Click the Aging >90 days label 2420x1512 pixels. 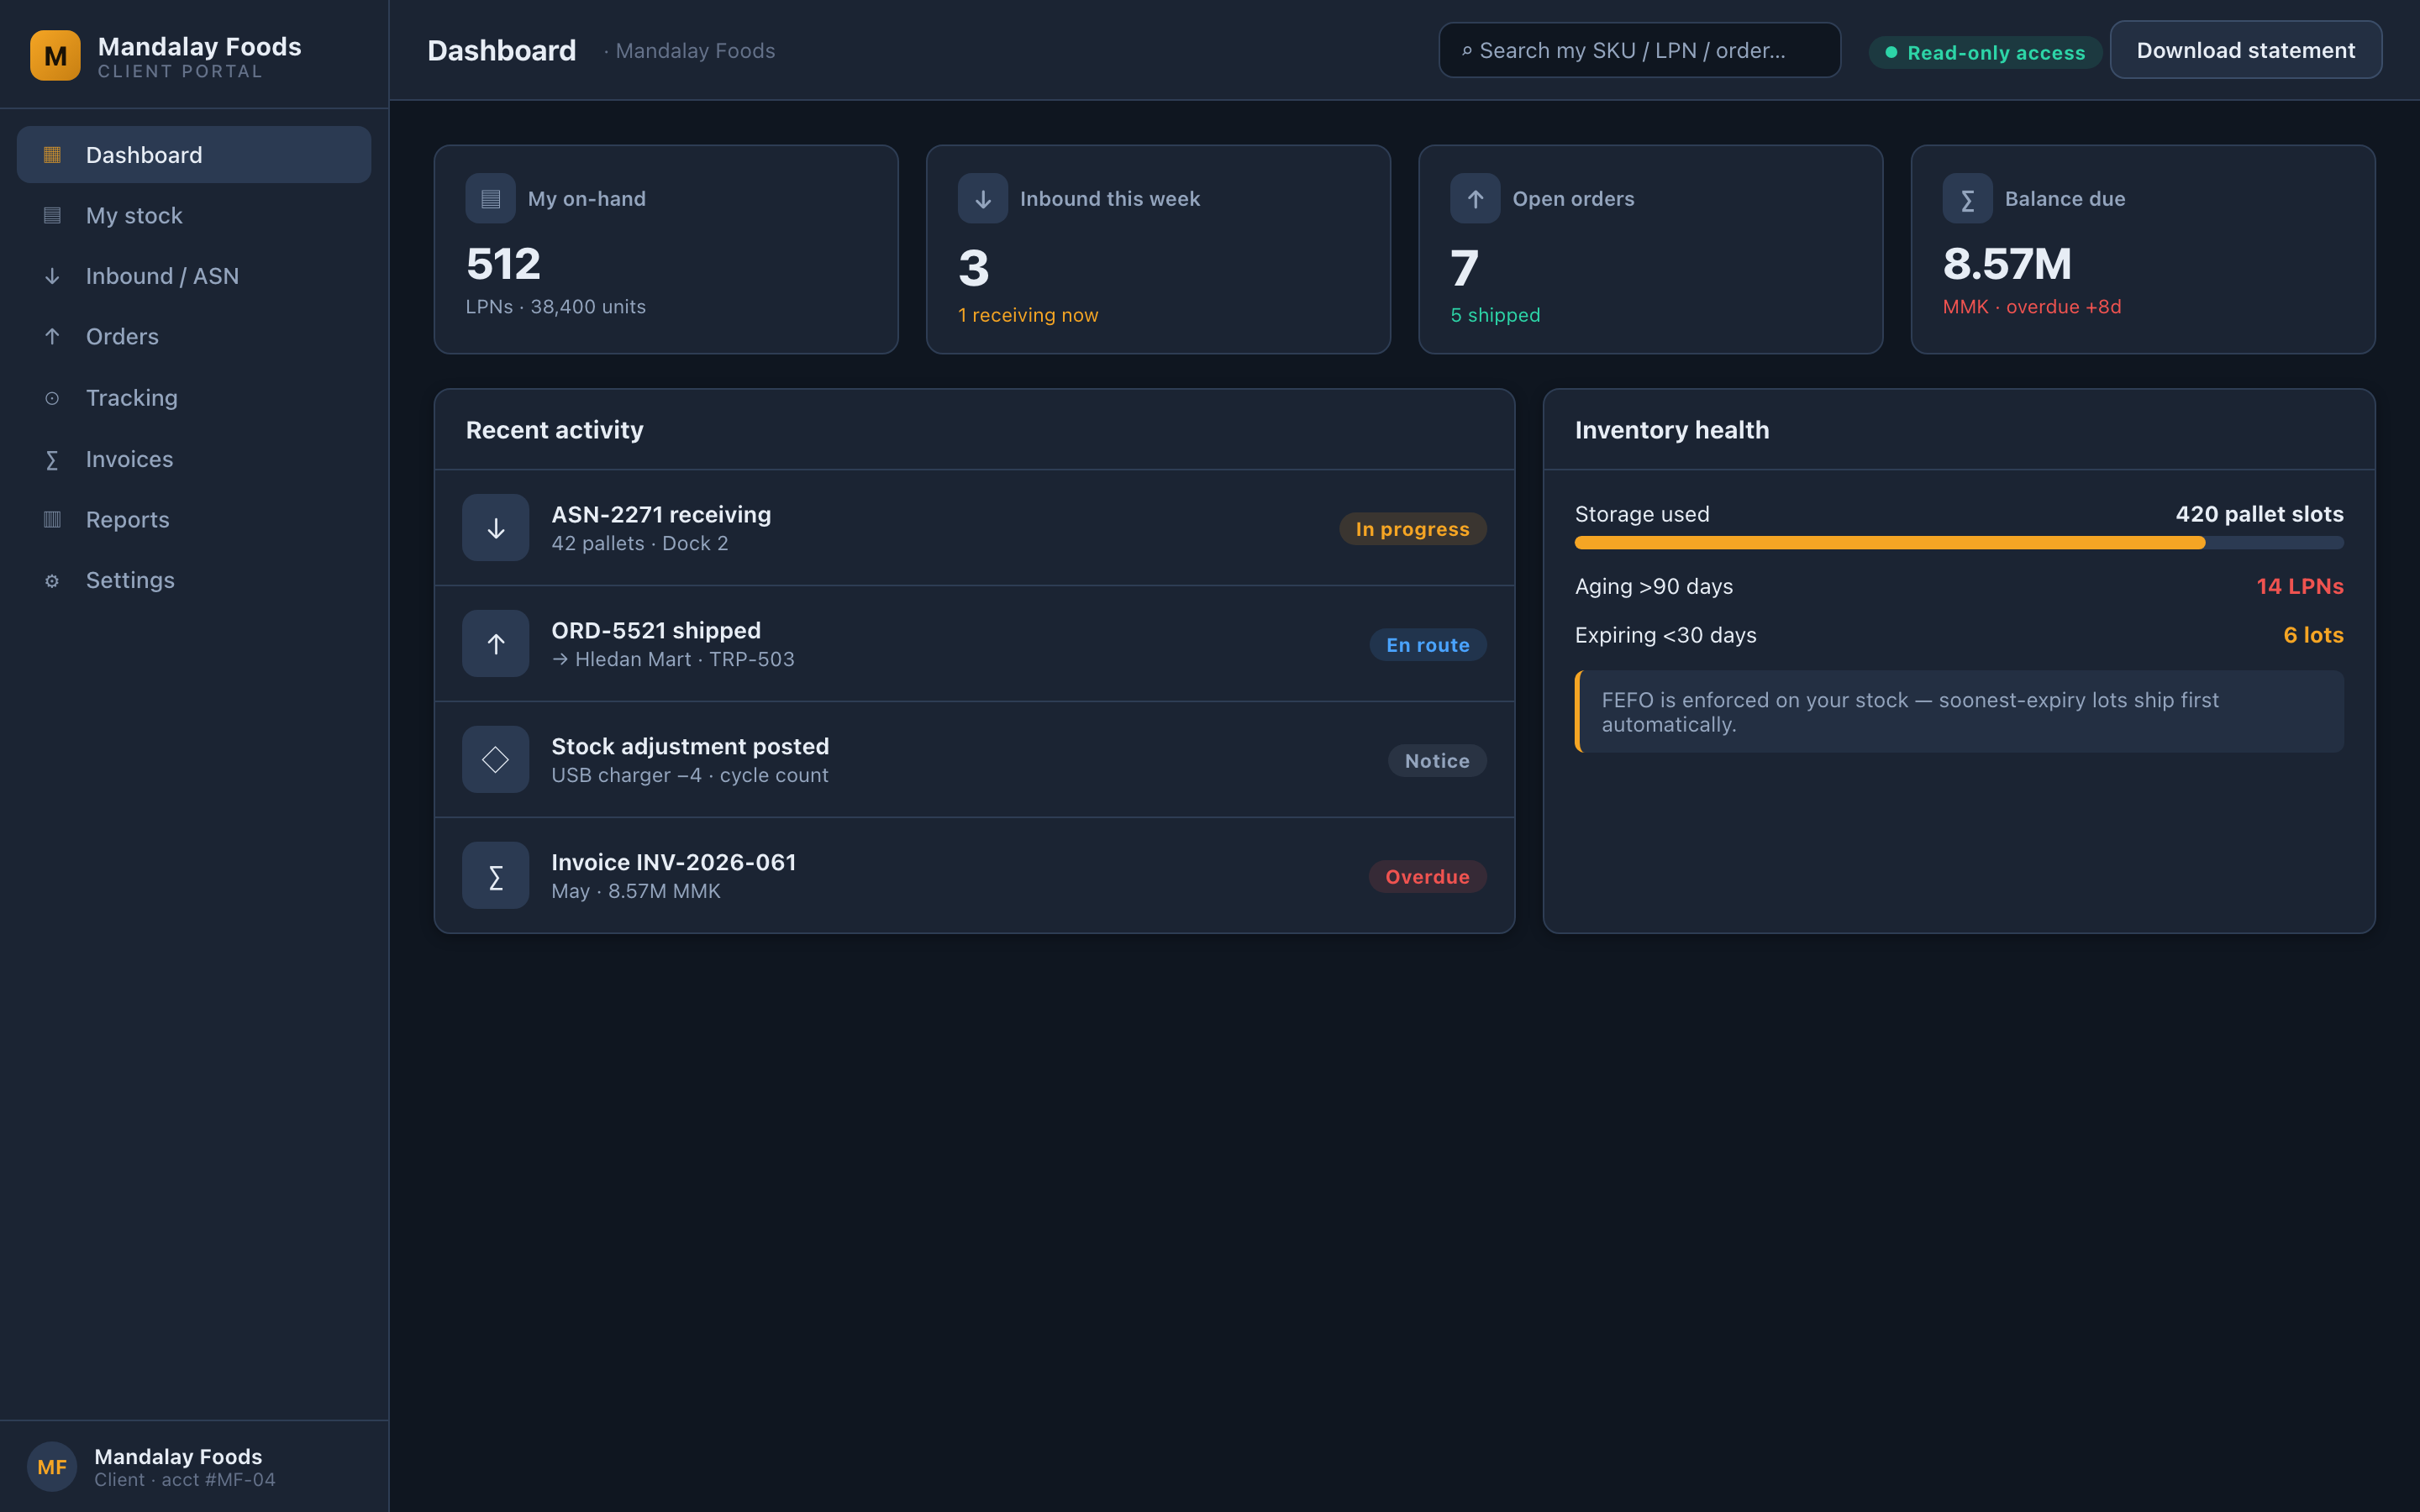1654,586
